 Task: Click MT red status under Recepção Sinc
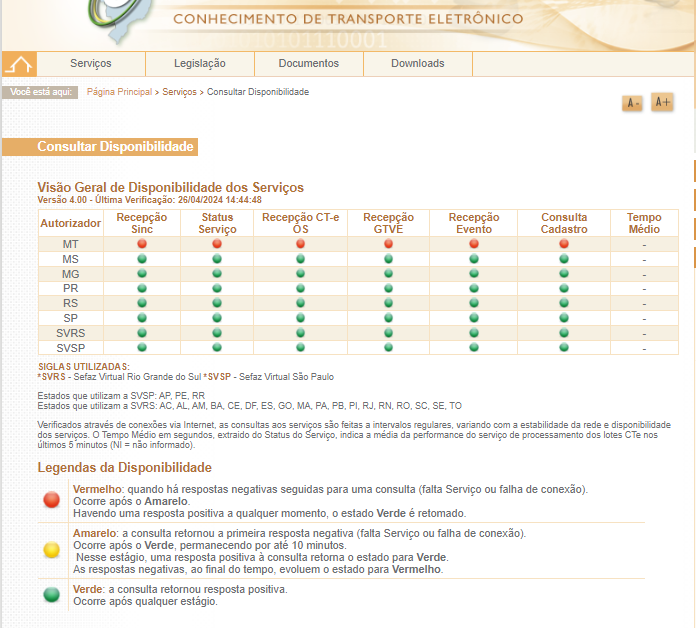click(x=142, y=244)
